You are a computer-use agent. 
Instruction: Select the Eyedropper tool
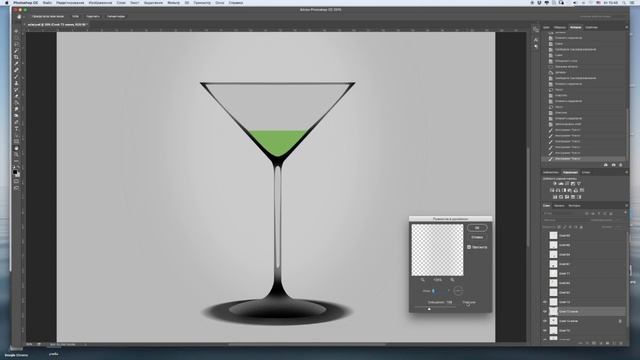pos(16,64)
